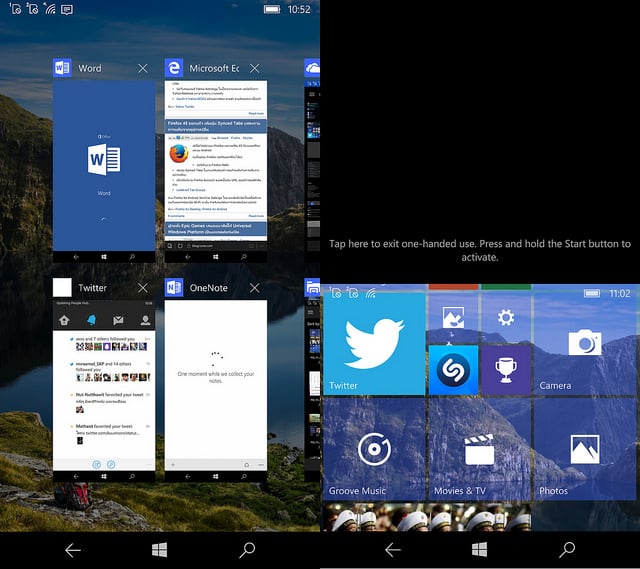The height and width of the screenshot is (569, 640).
Task: Close the Twitter app card
Action: (143, 288)
